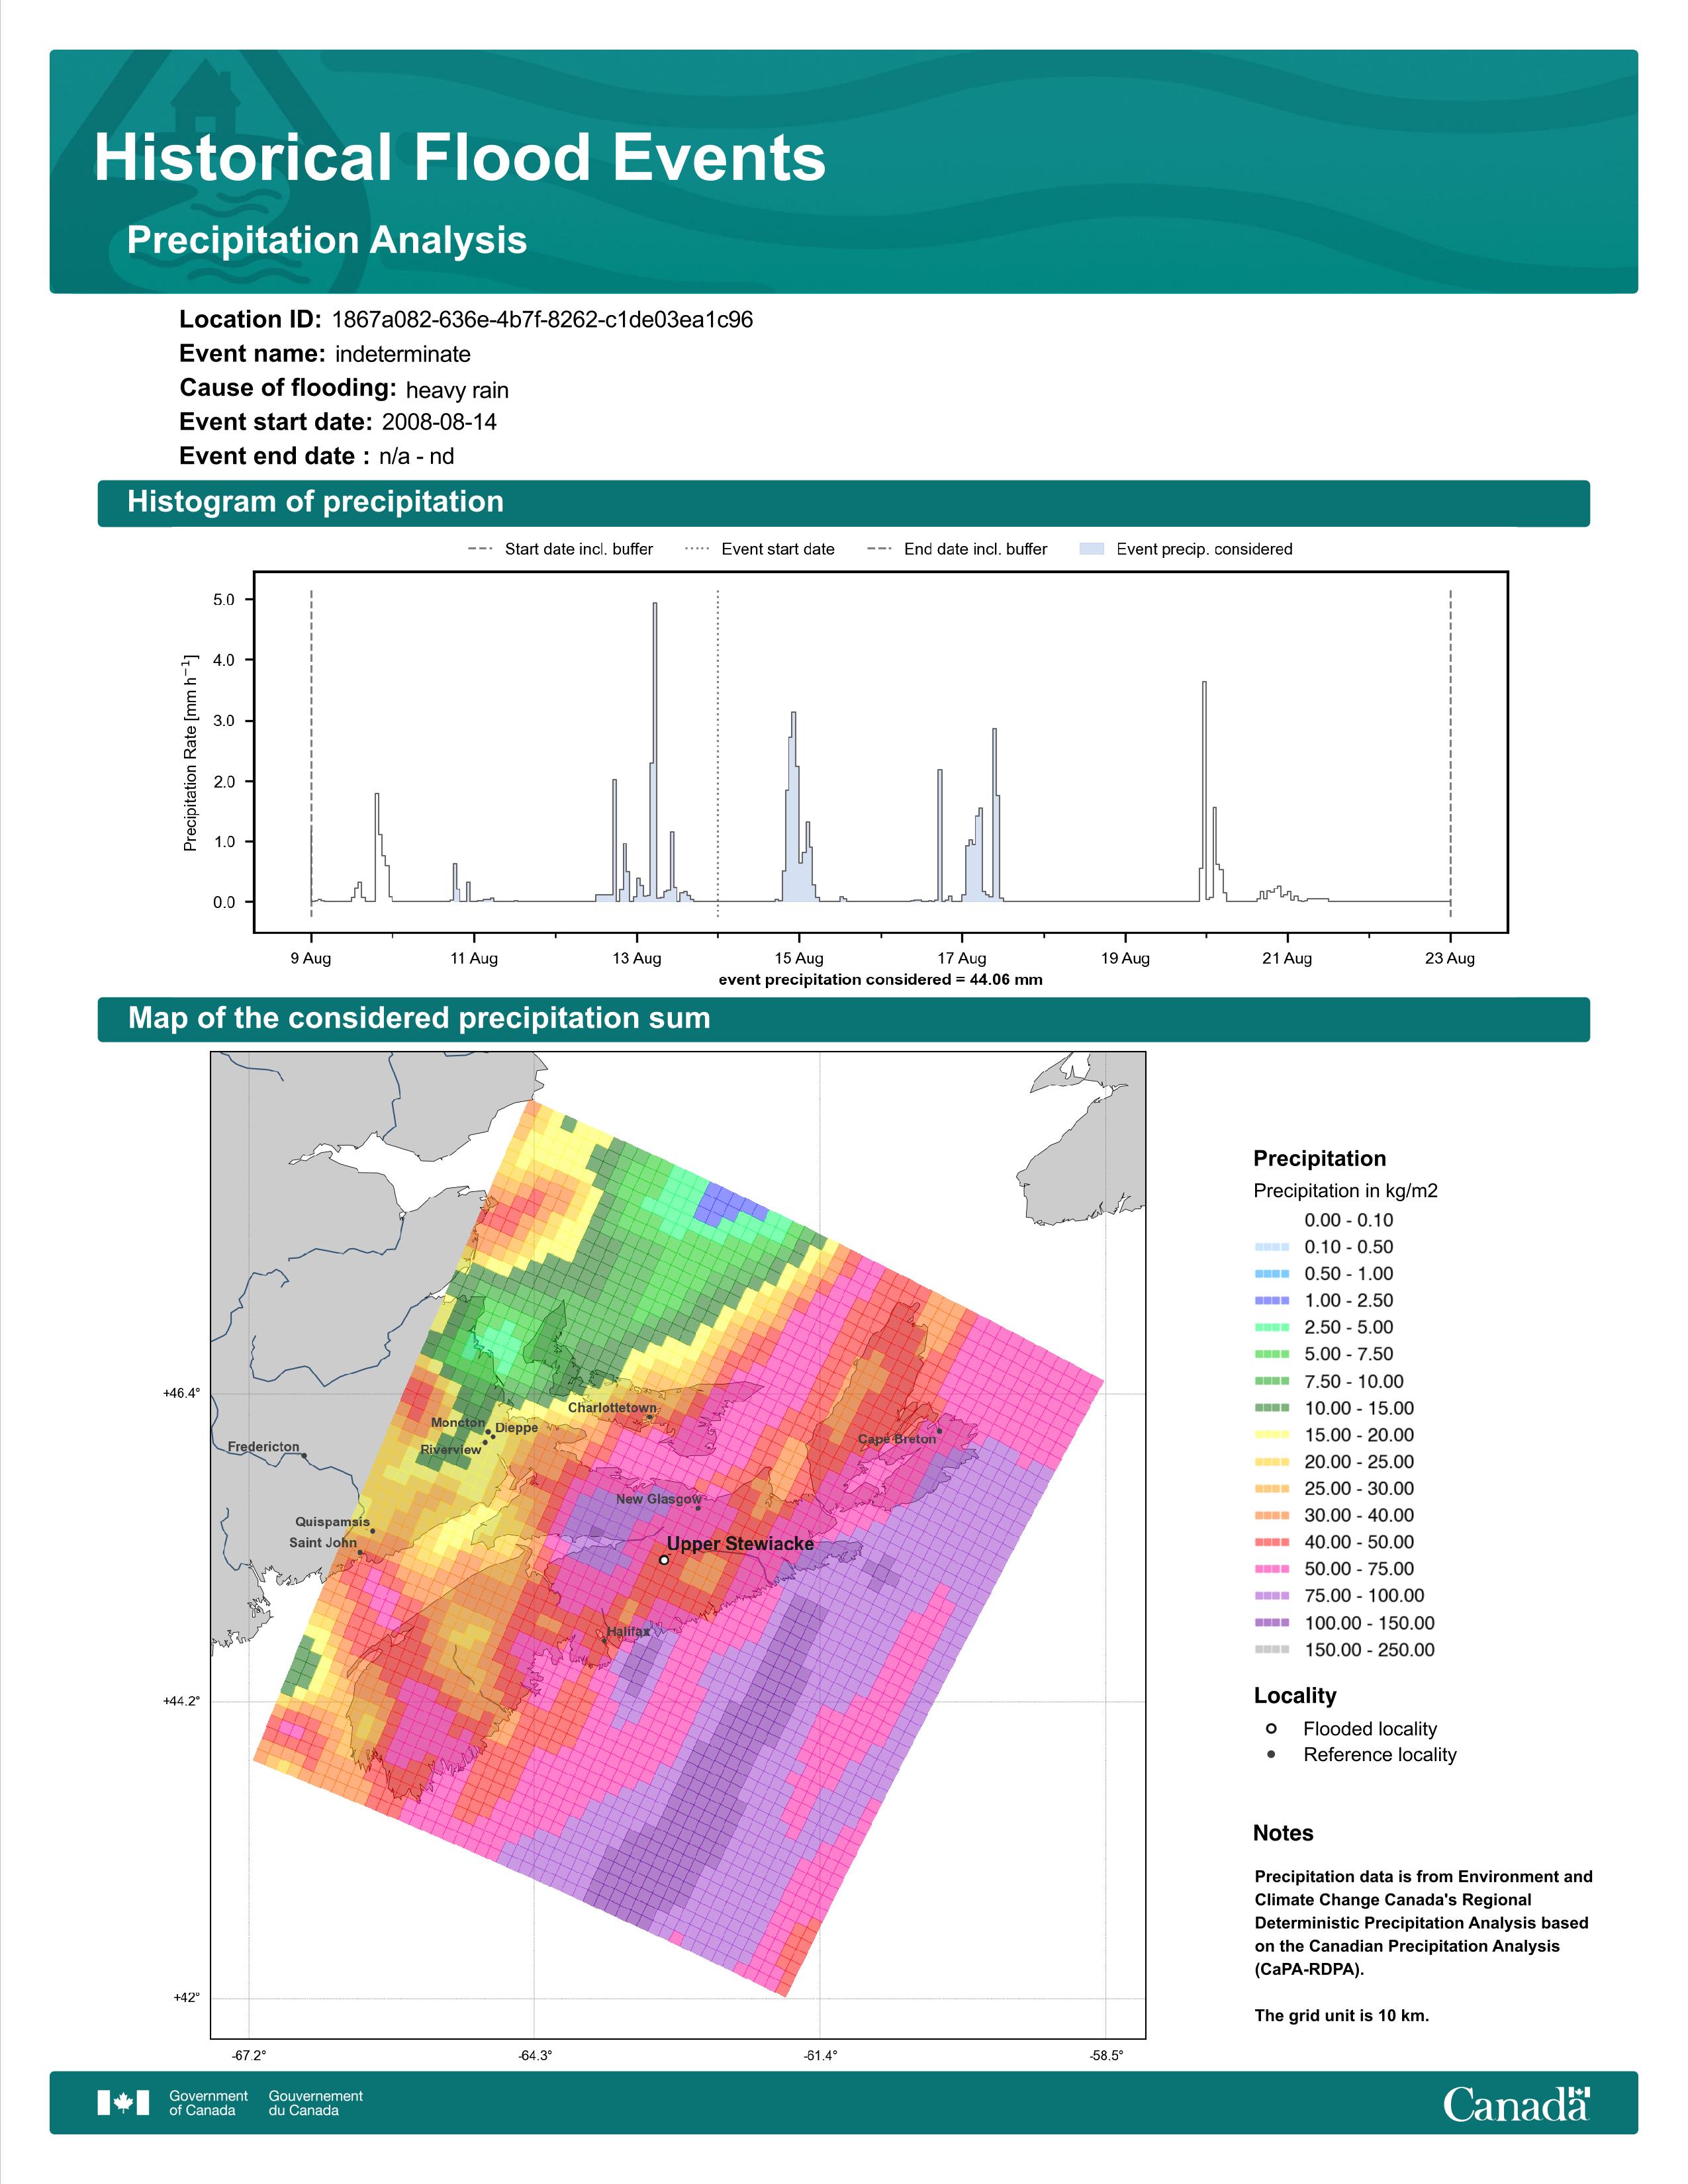Click 'event precipitation considered = 44.06 mm' caption

(880, 980)
